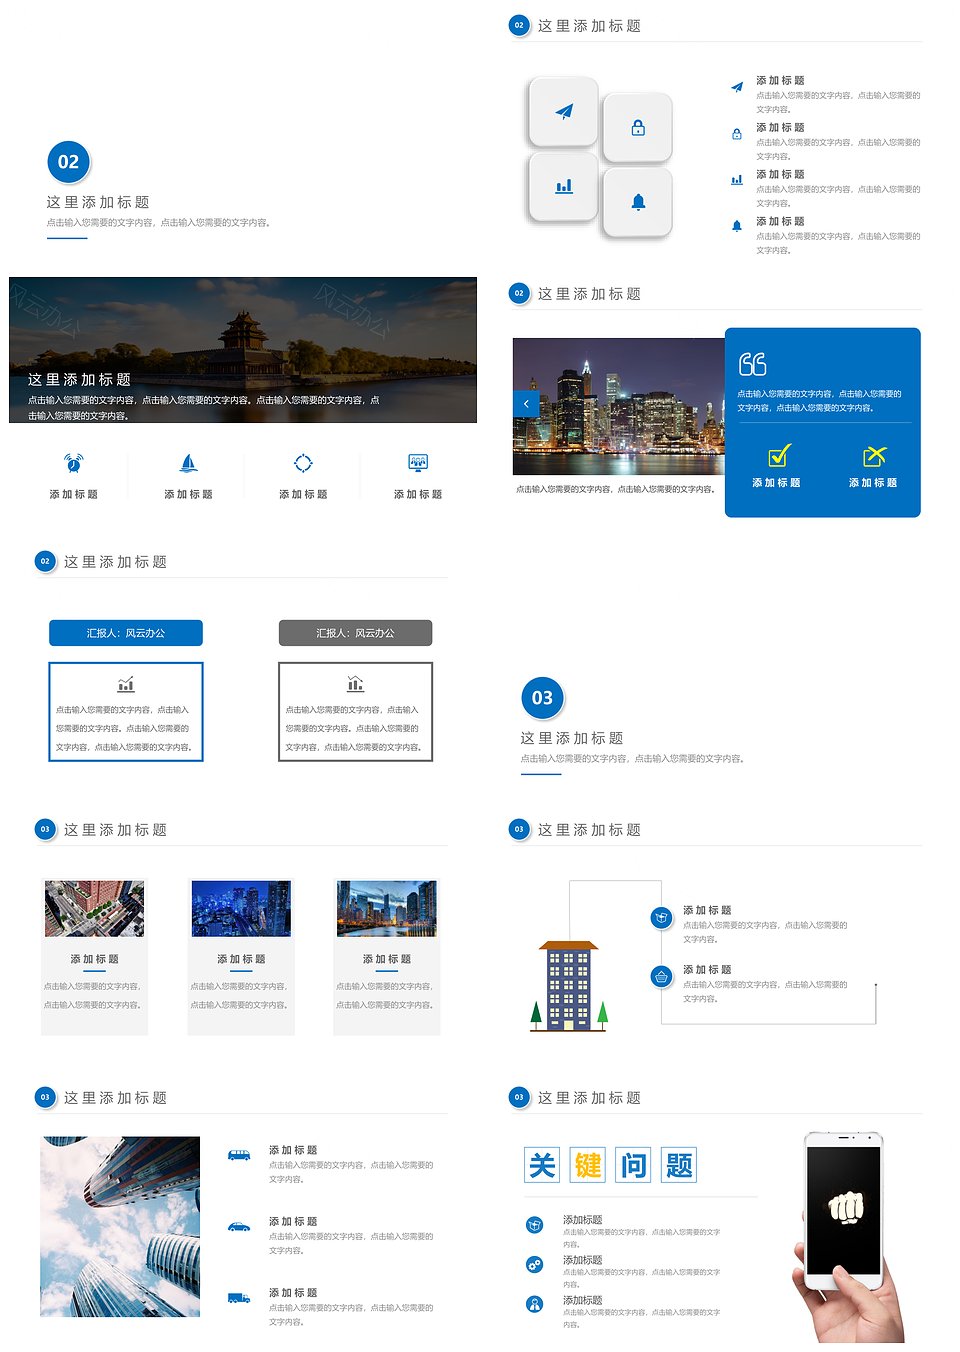The width and height of the screenshot is (960, 1352).
Task: Open the riverside skyline card photo
Action: [x=387, y=908]
